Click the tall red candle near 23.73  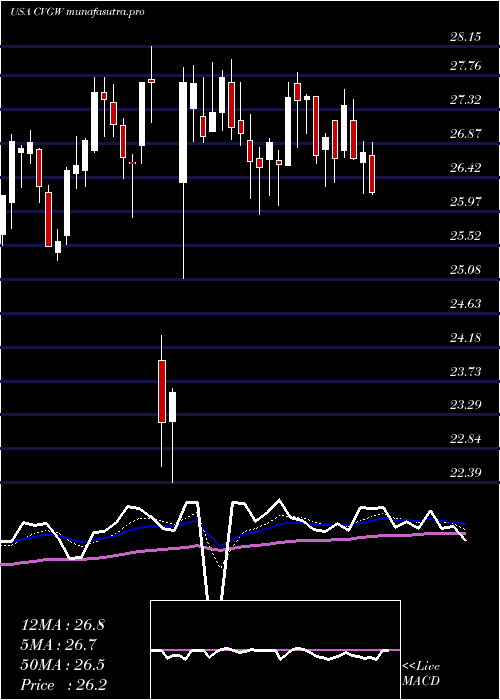[x=162, y=391]
